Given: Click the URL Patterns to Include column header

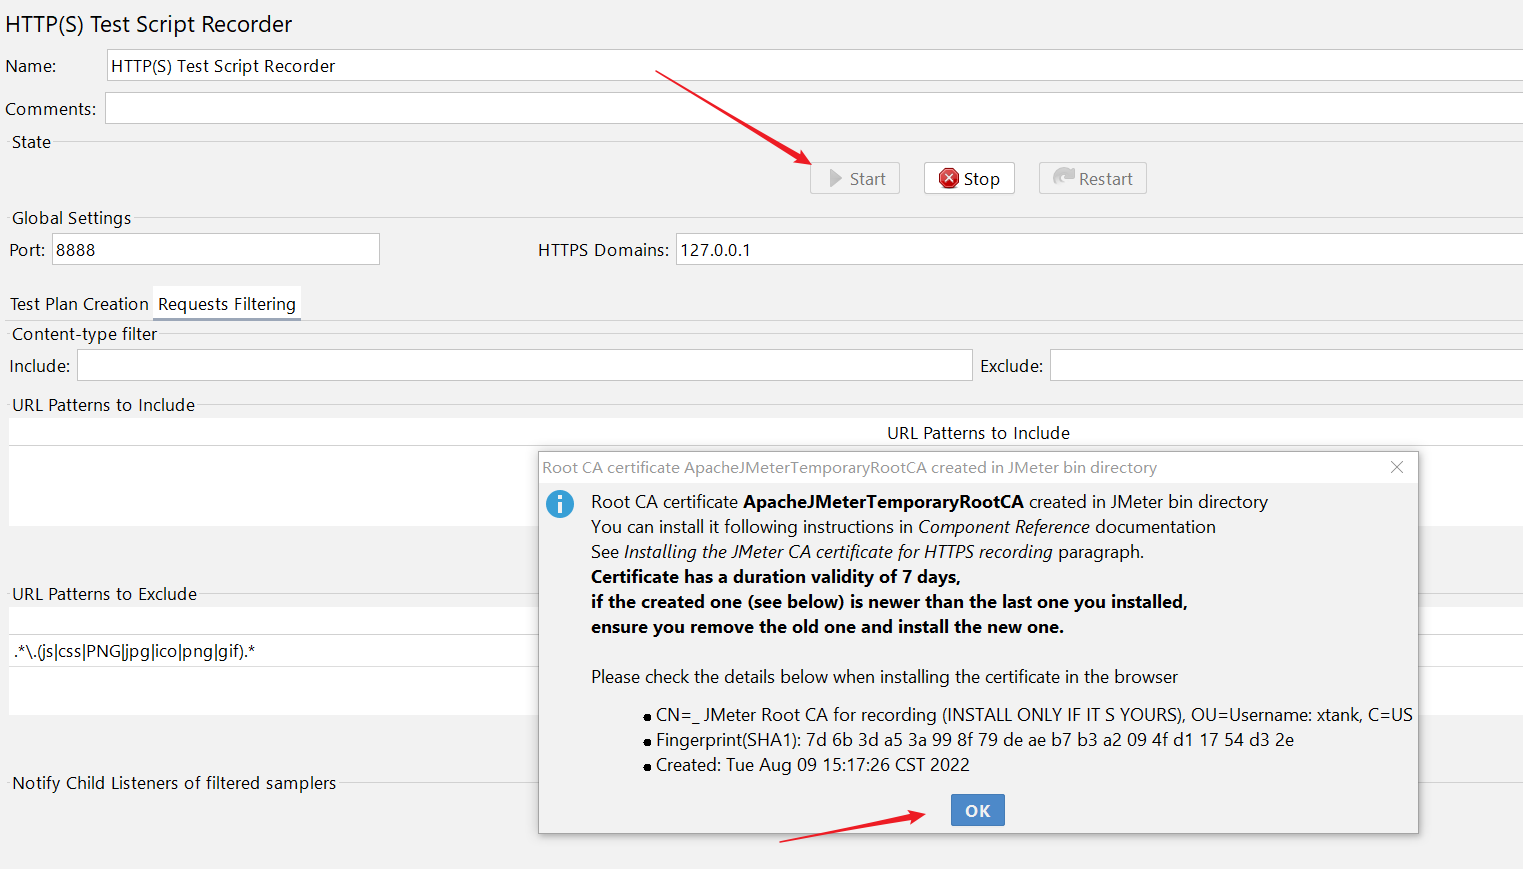Looking at the screenshot, I should [977, 433].
